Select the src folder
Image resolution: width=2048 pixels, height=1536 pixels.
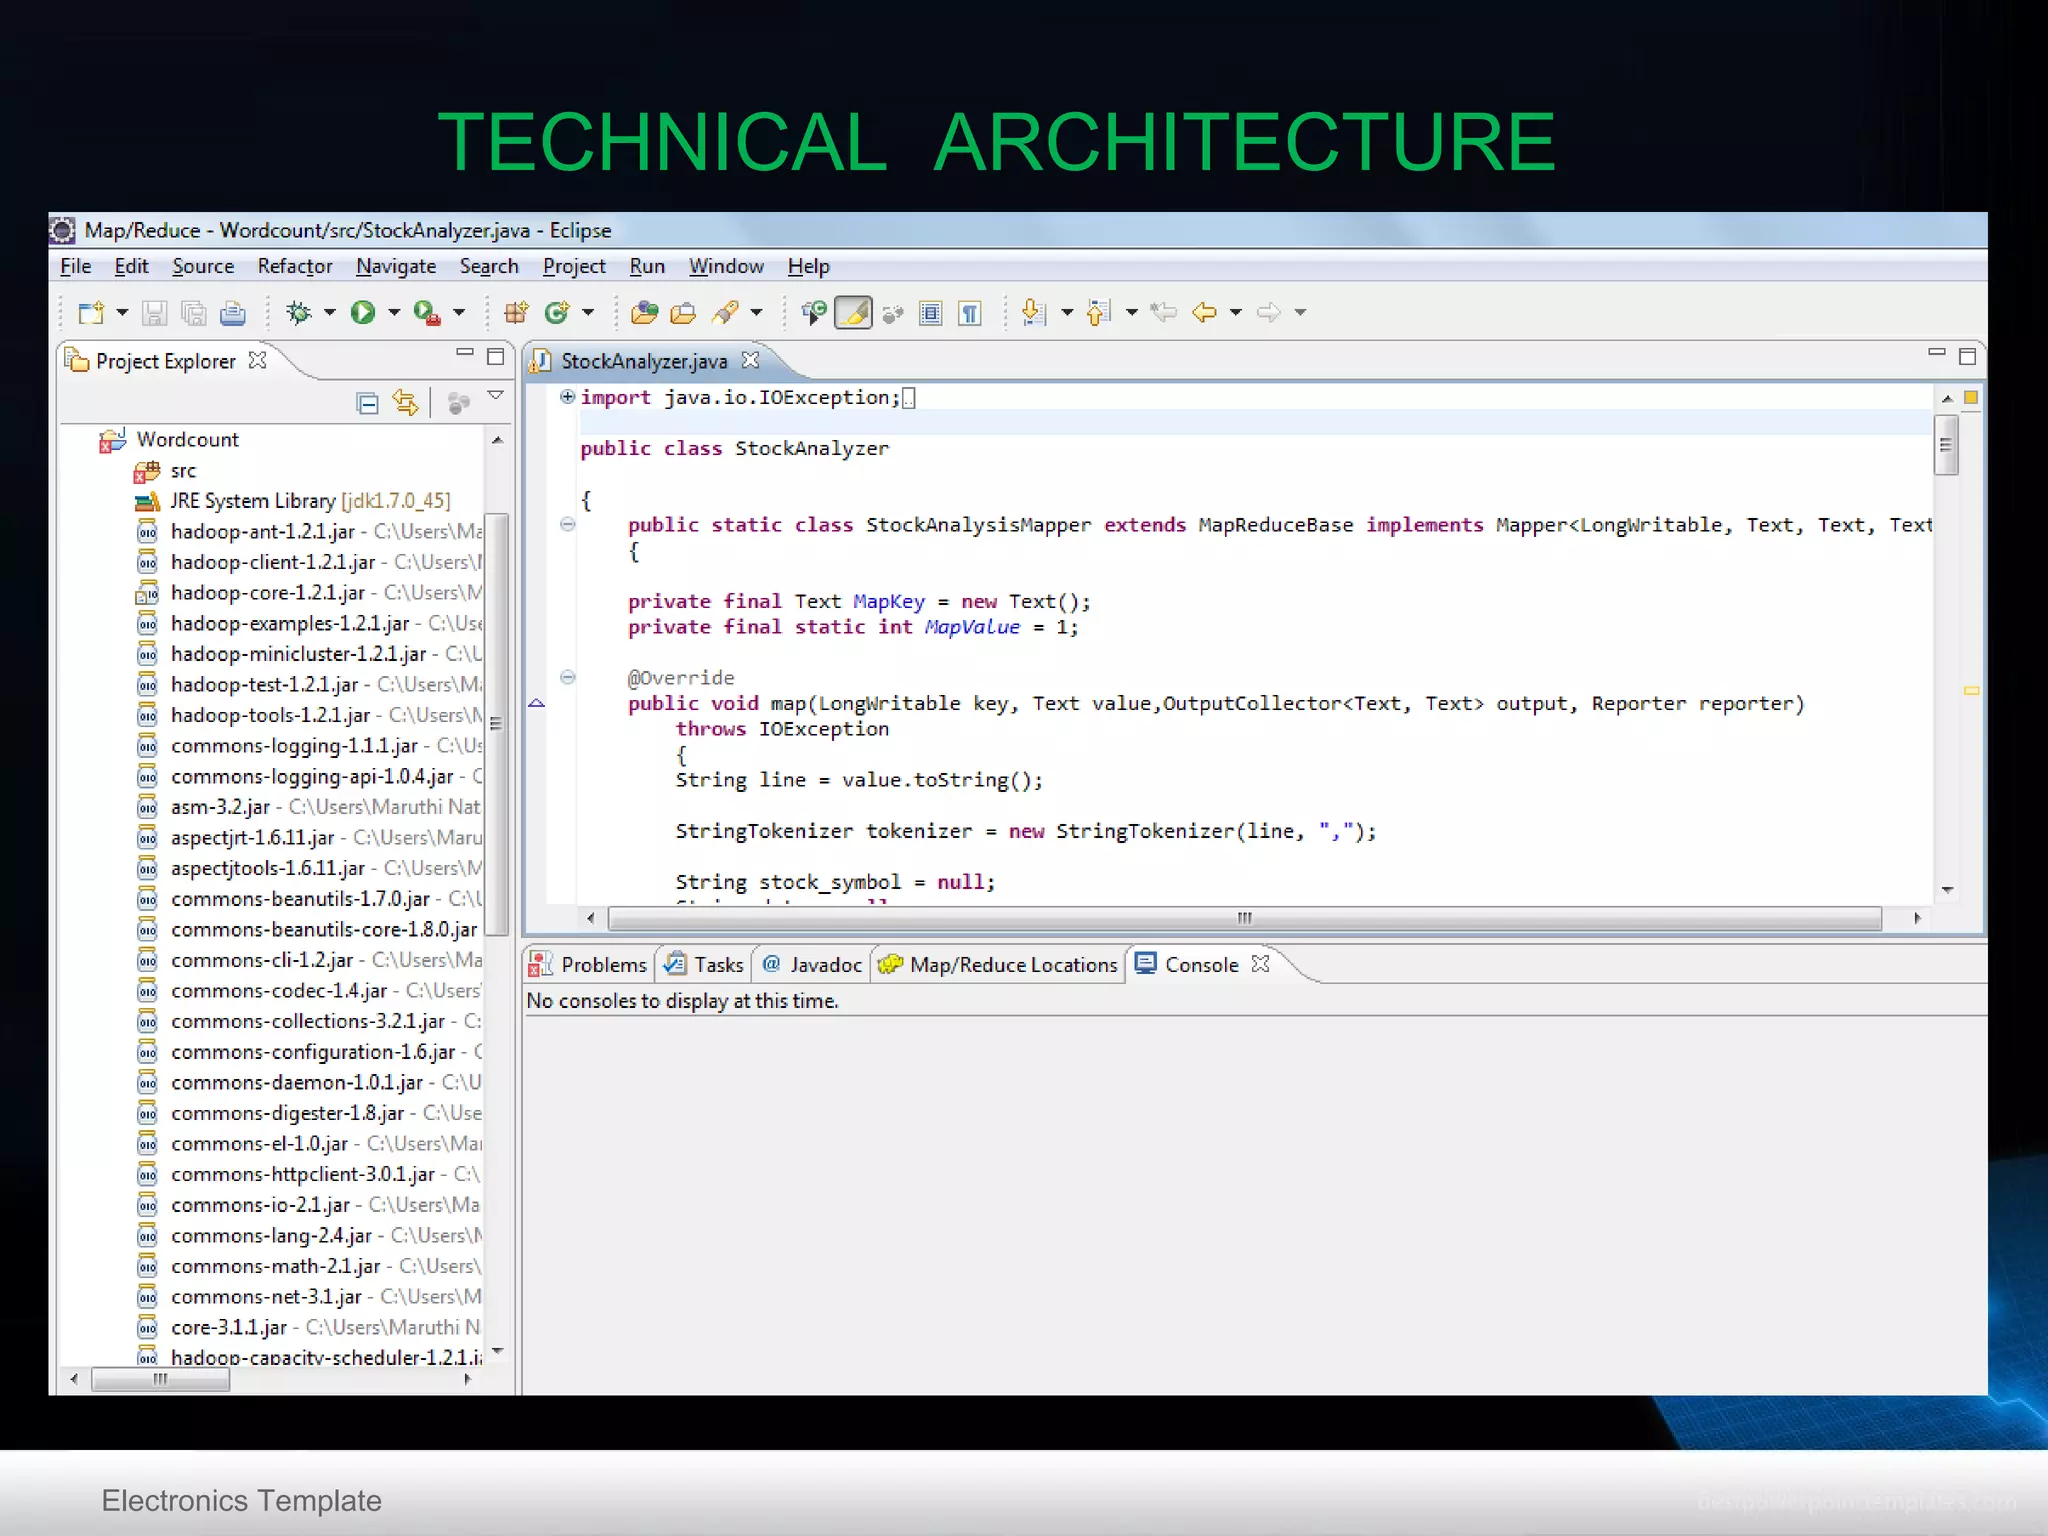point(183,470)
